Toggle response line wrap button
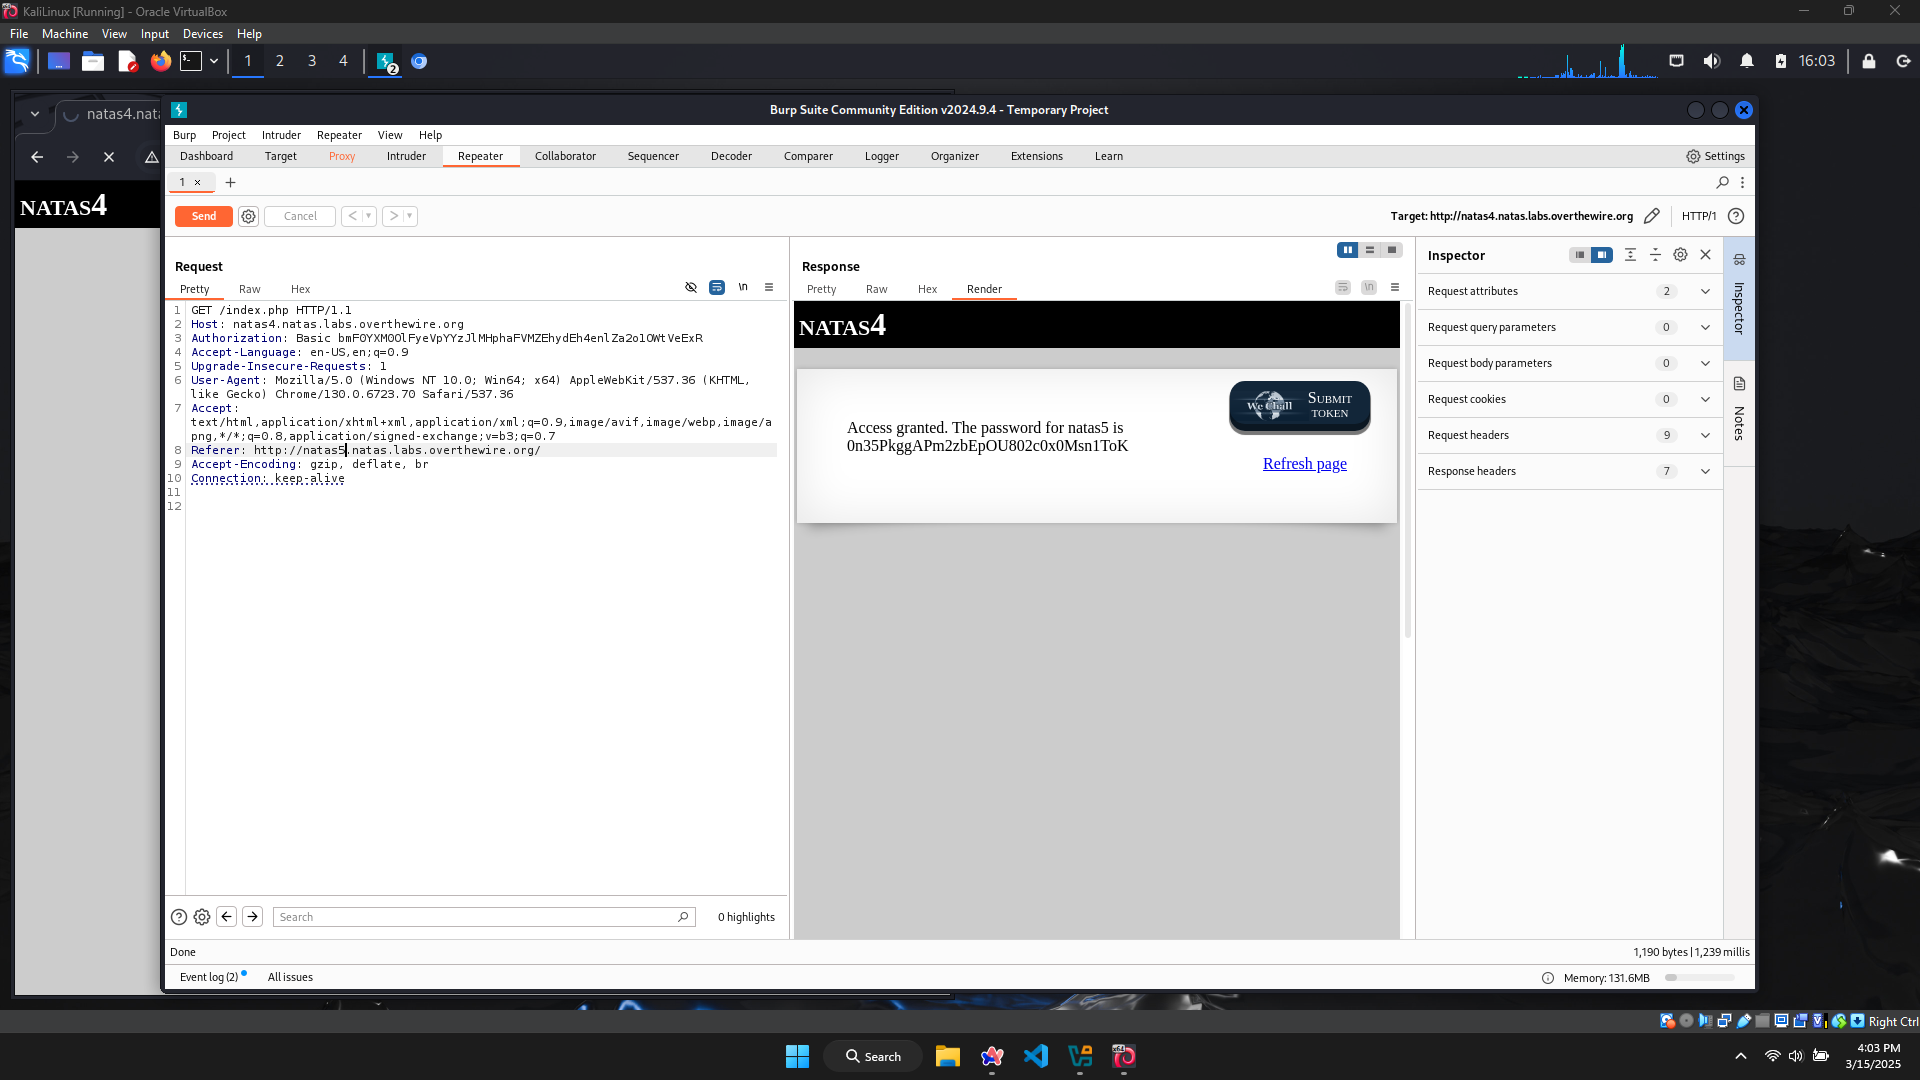This screenshot has width=1920, height=1080. tap(1343, 287)
